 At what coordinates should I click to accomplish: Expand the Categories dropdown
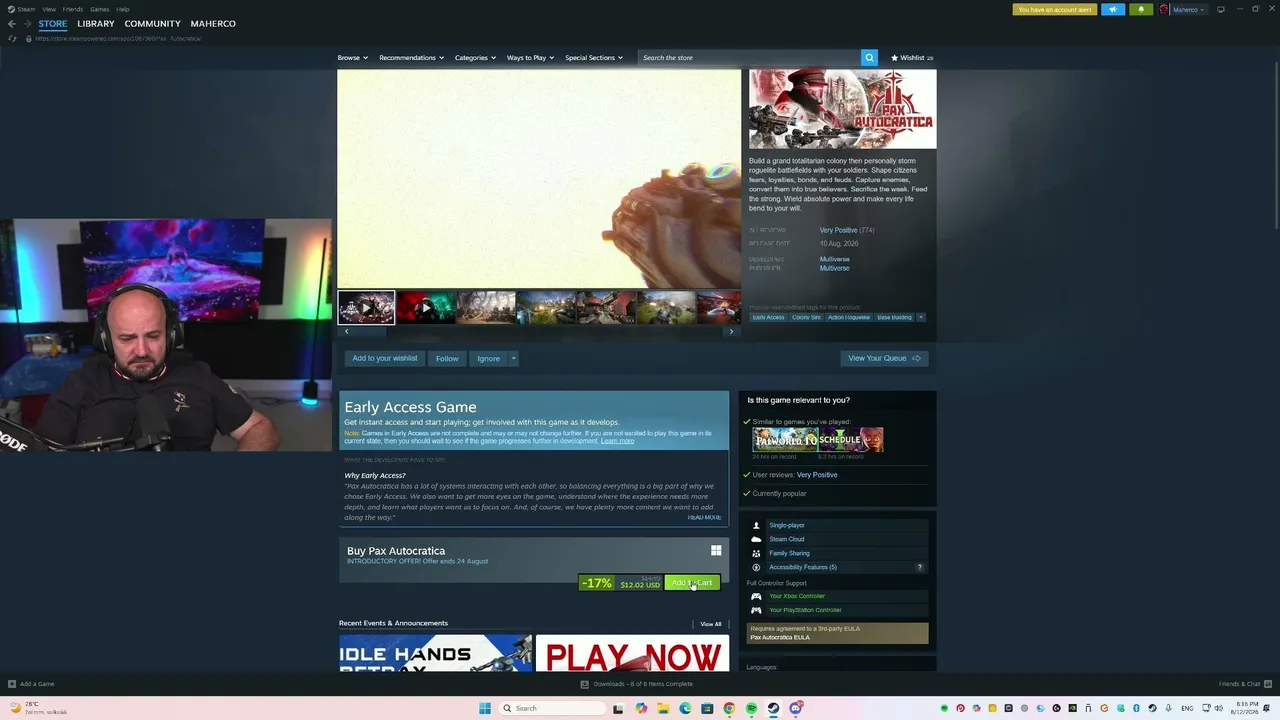pos(475,58)
